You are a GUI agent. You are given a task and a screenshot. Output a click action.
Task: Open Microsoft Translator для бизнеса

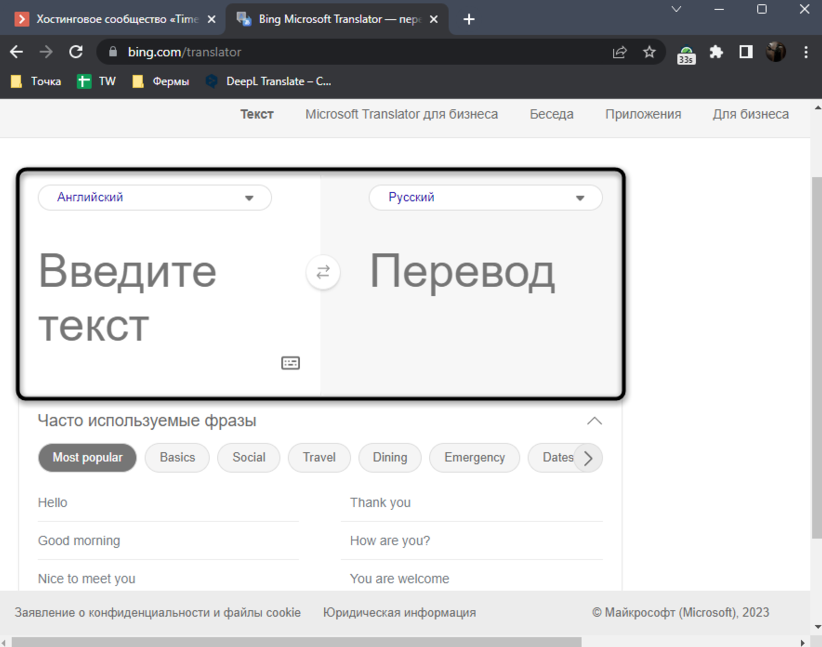pyautogui.click(x=402, y=114)
